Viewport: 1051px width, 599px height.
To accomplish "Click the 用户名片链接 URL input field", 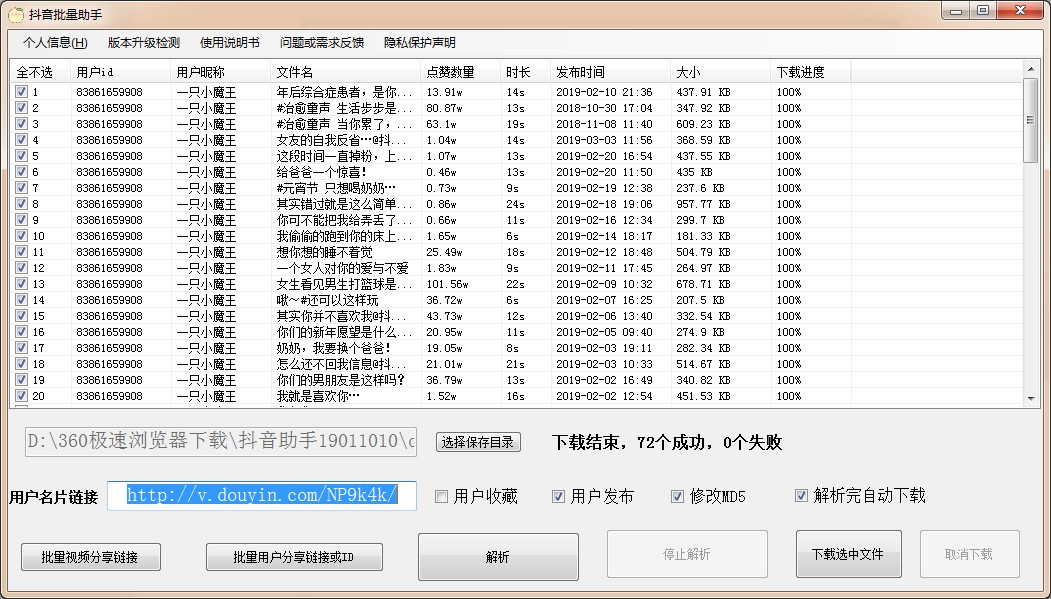I will coord(262,496).
